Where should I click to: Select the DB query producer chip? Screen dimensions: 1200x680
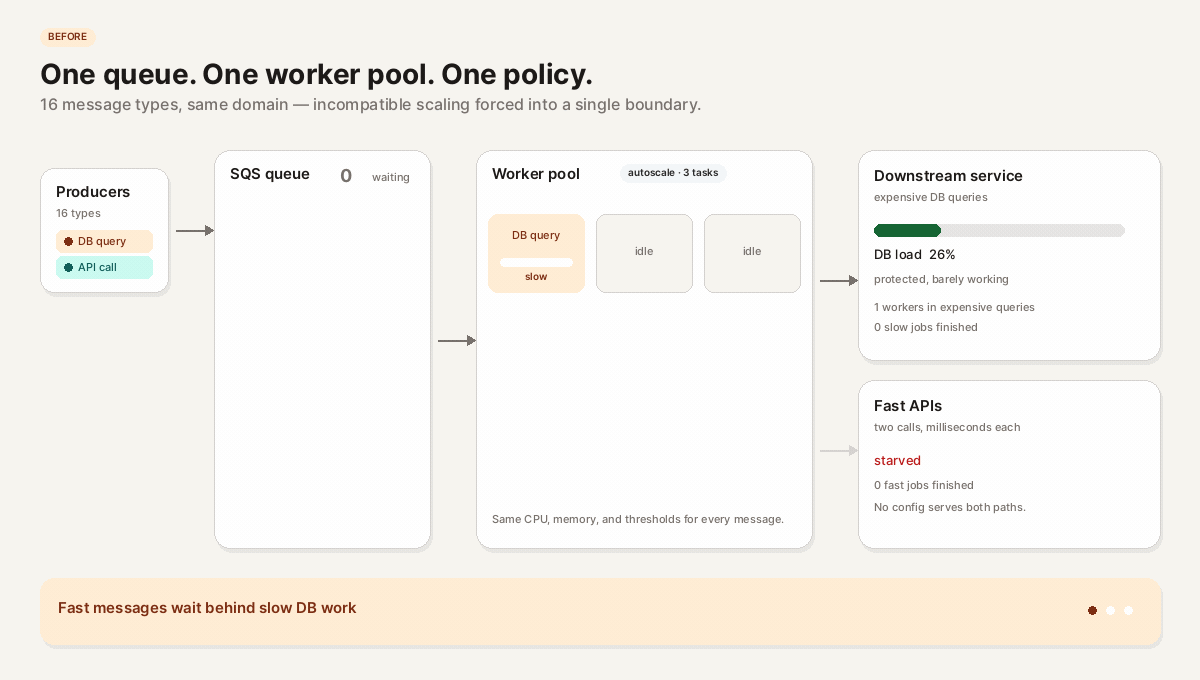104,241
